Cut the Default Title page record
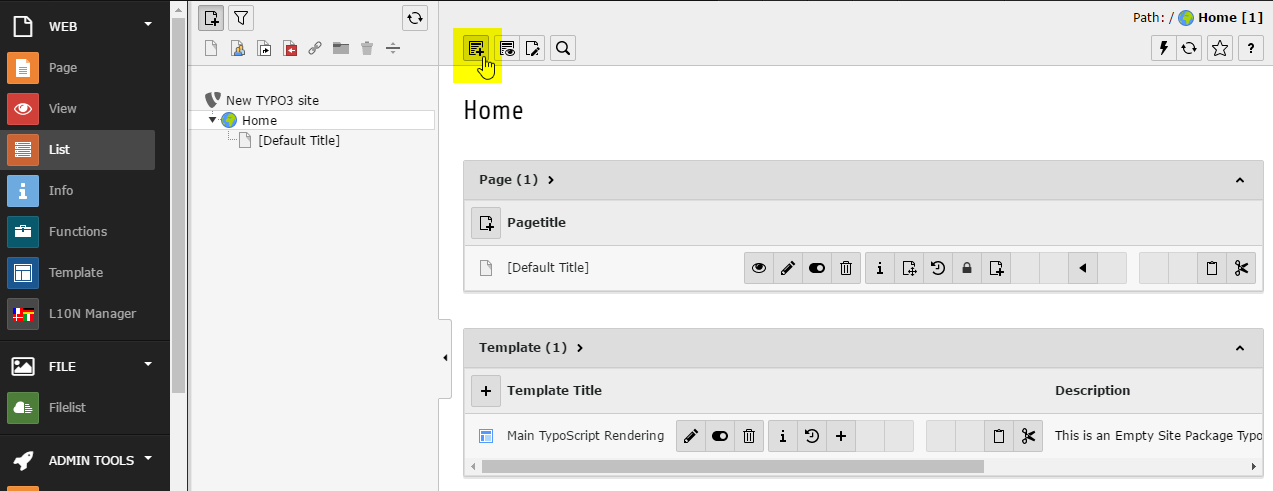The height and width of the screenshot is (491, 1273). click(x=1241, y=268)
